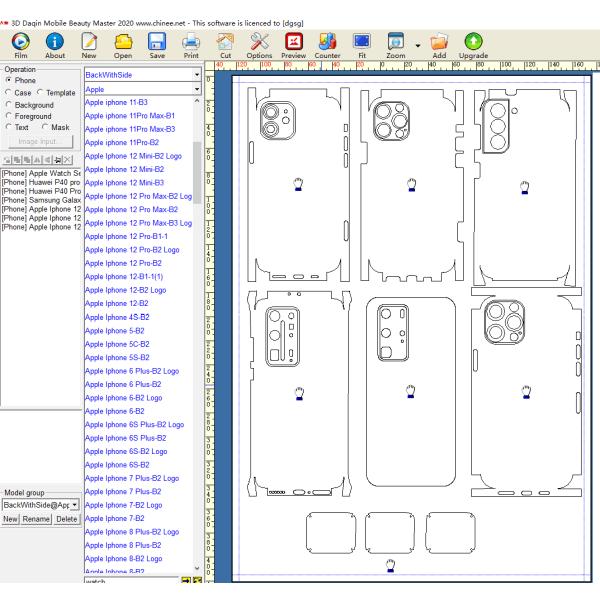Select the Case radio button
600x600 pixels.
[x=8, y=92]
